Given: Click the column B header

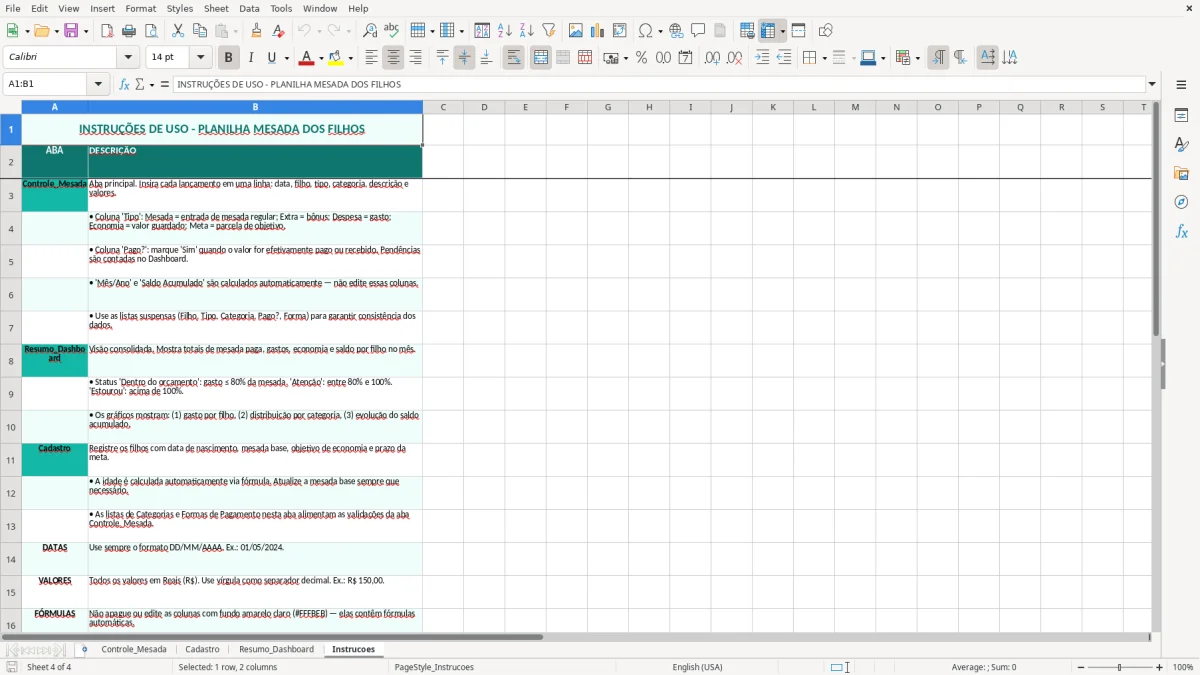Looking at the screenshot, I should click(x=255, y=107).
